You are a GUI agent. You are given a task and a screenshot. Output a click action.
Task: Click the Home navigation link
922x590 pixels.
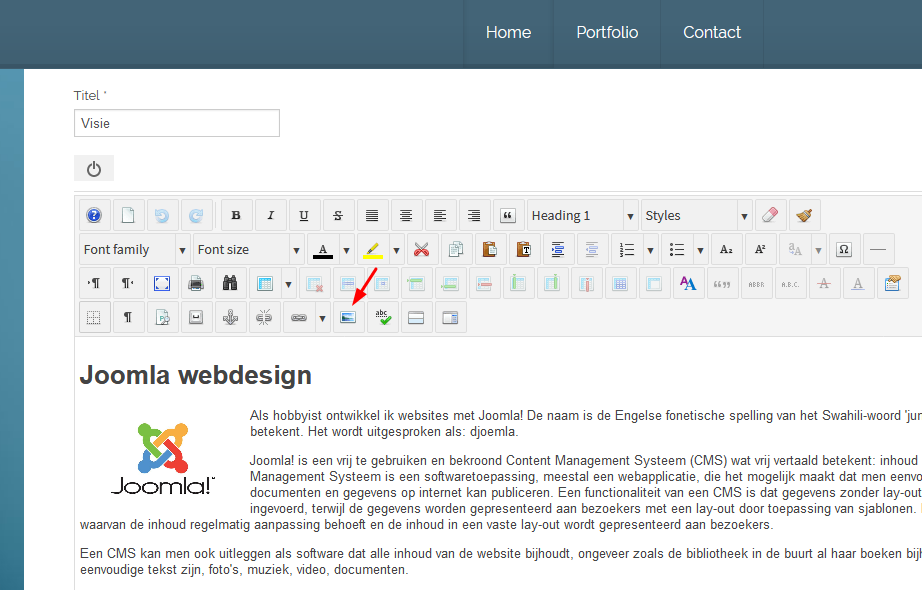[x=508, y=32]
